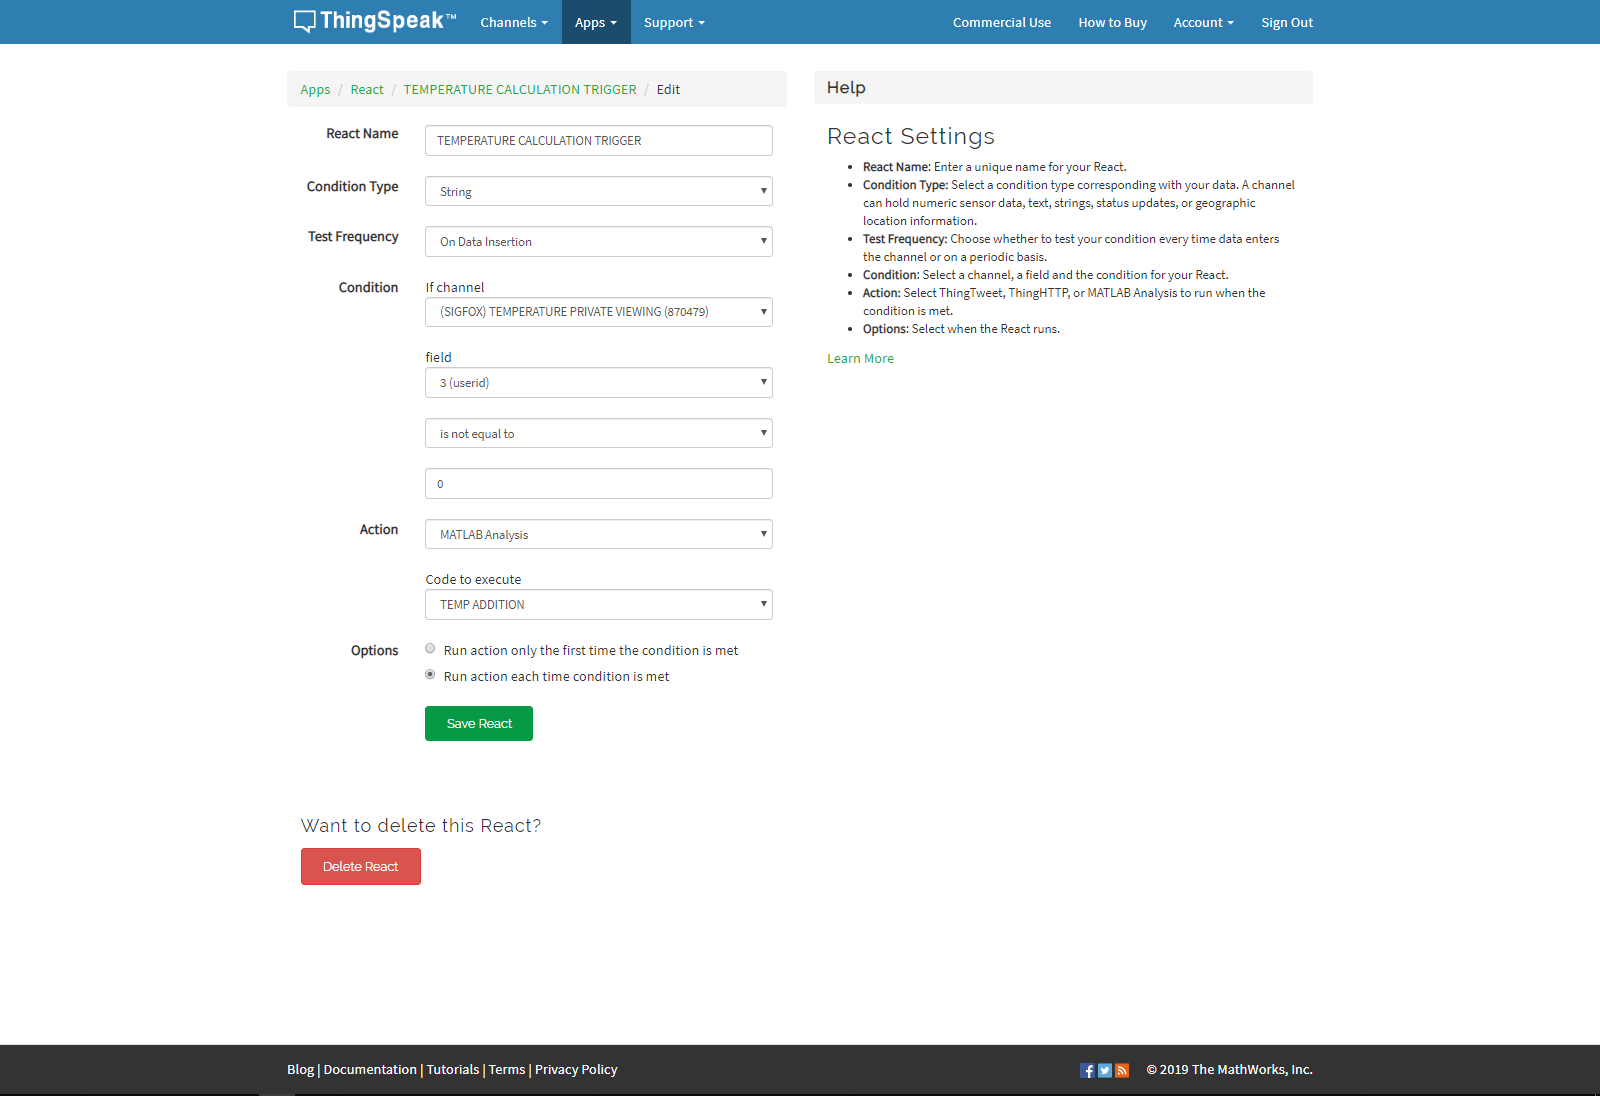The height and width of the screenshot is (1096, 1600).
Task: Open the RSS feed icon
Action: tap(1122, 1070)
